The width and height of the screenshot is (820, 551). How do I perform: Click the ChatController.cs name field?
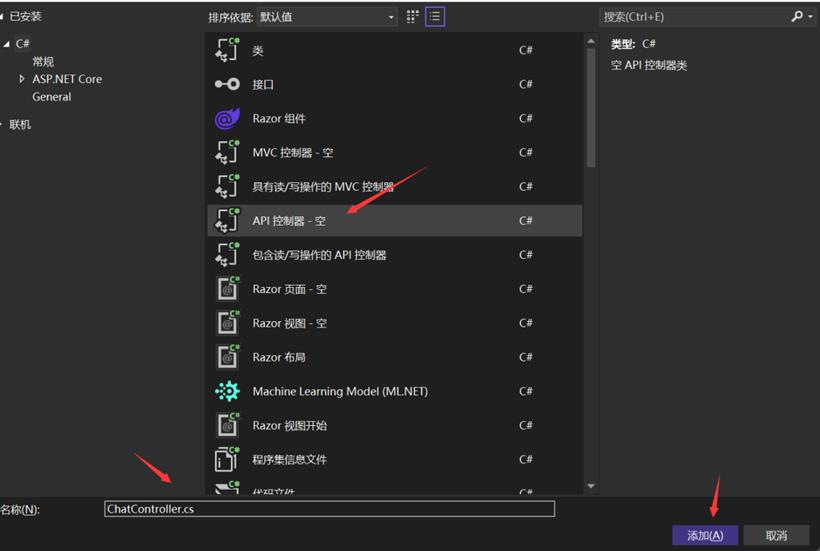tap(329, 509)
